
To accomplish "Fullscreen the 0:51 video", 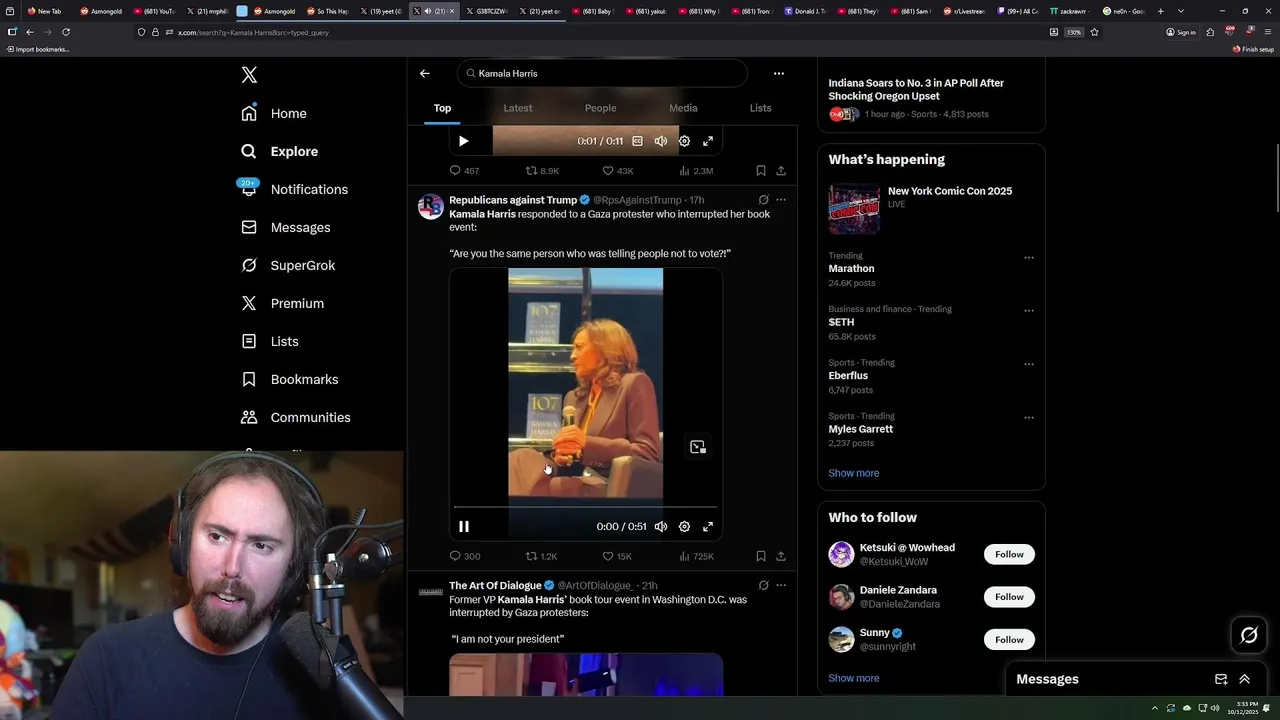I will tap(708, 527).
